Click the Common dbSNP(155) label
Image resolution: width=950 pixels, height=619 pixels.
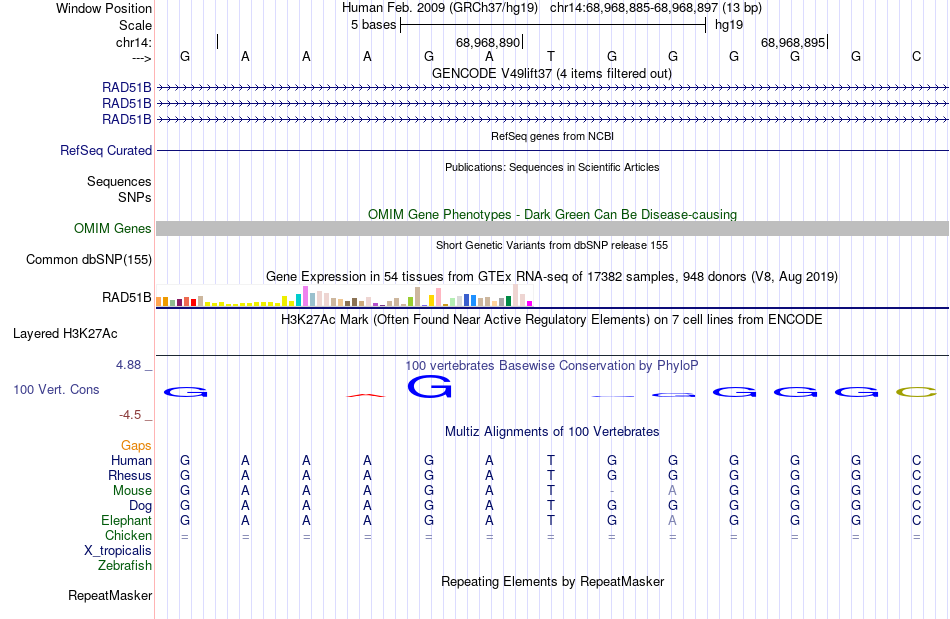(89, 259)
